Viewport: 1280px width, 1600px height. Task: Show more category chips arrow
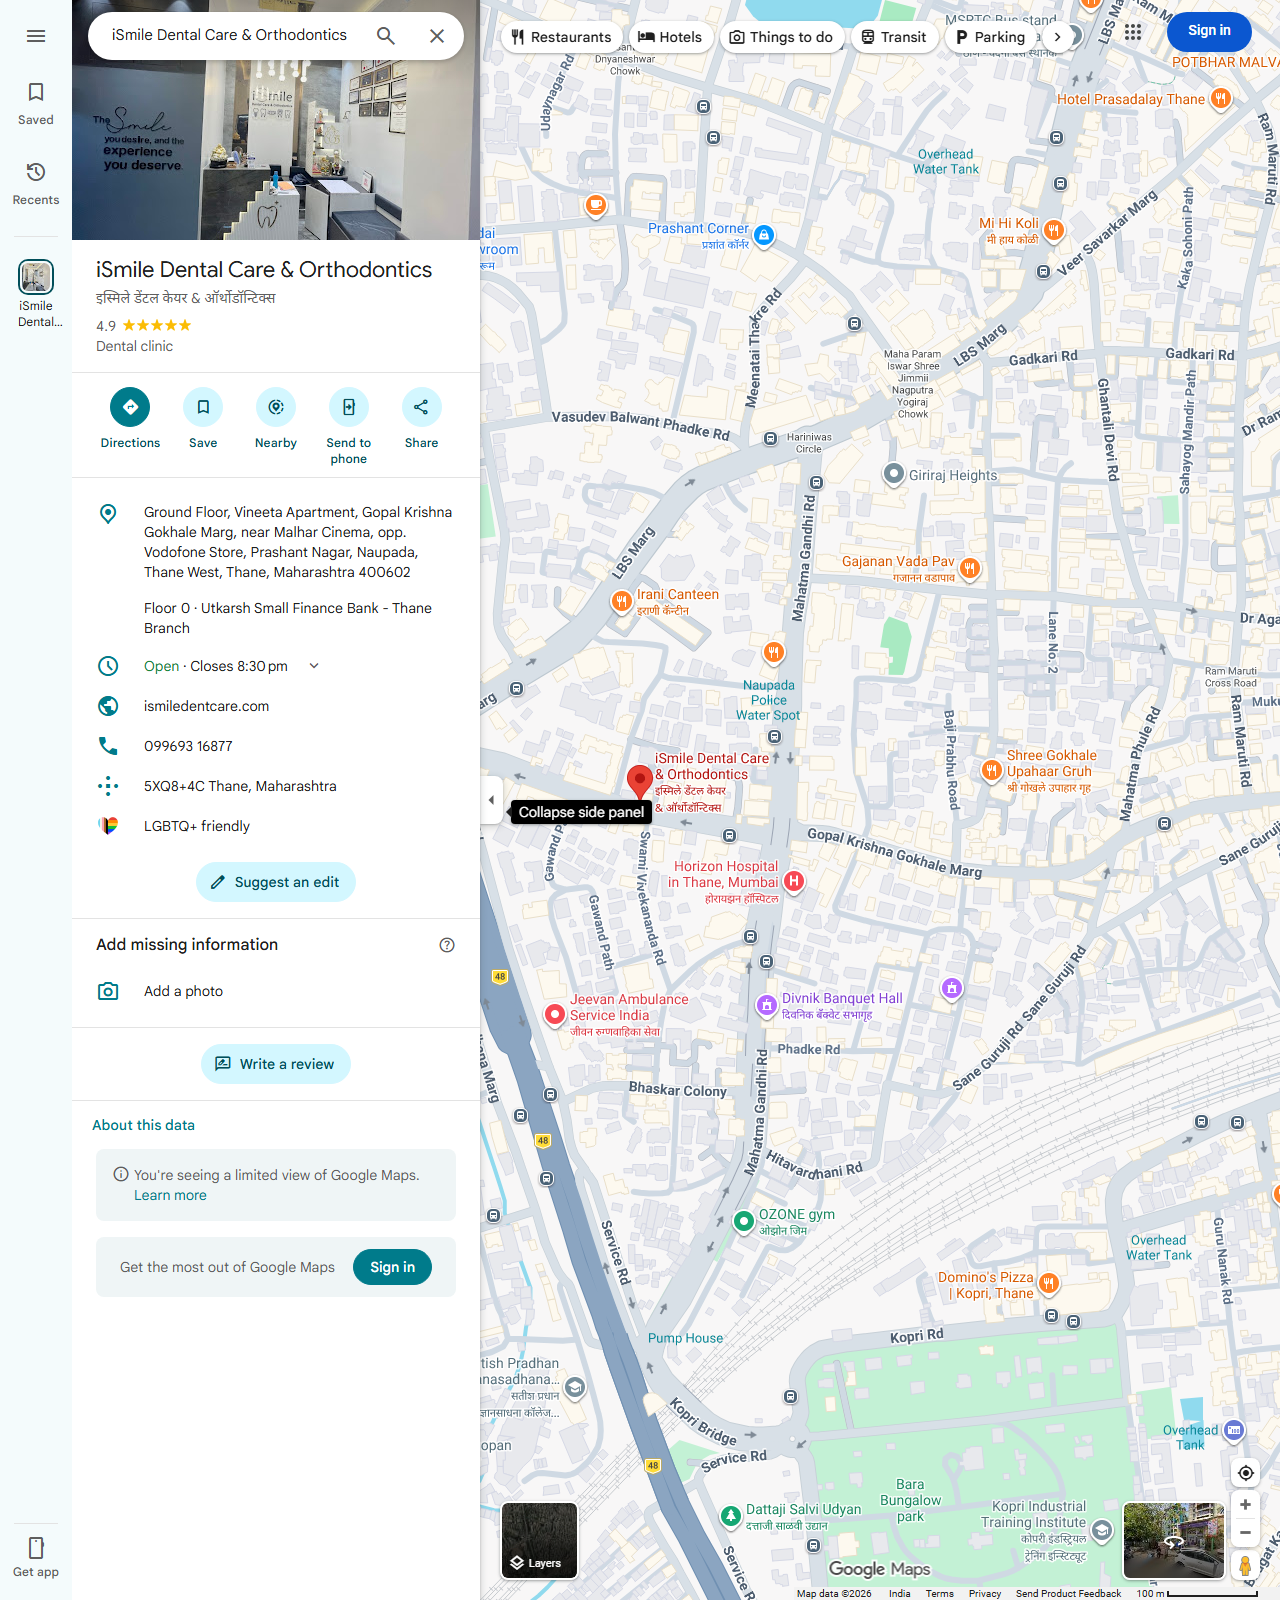coord(1058,37)
